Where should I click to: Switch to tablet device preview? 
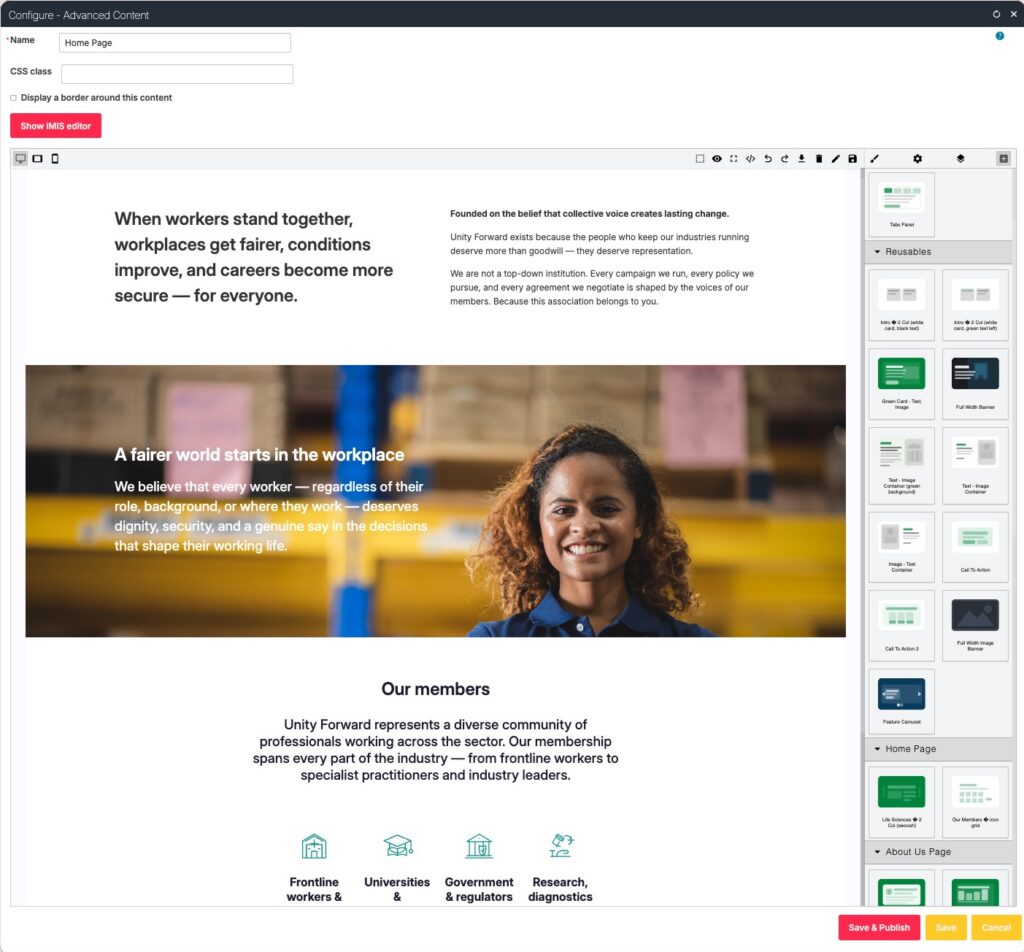click(x=38, y=159)
